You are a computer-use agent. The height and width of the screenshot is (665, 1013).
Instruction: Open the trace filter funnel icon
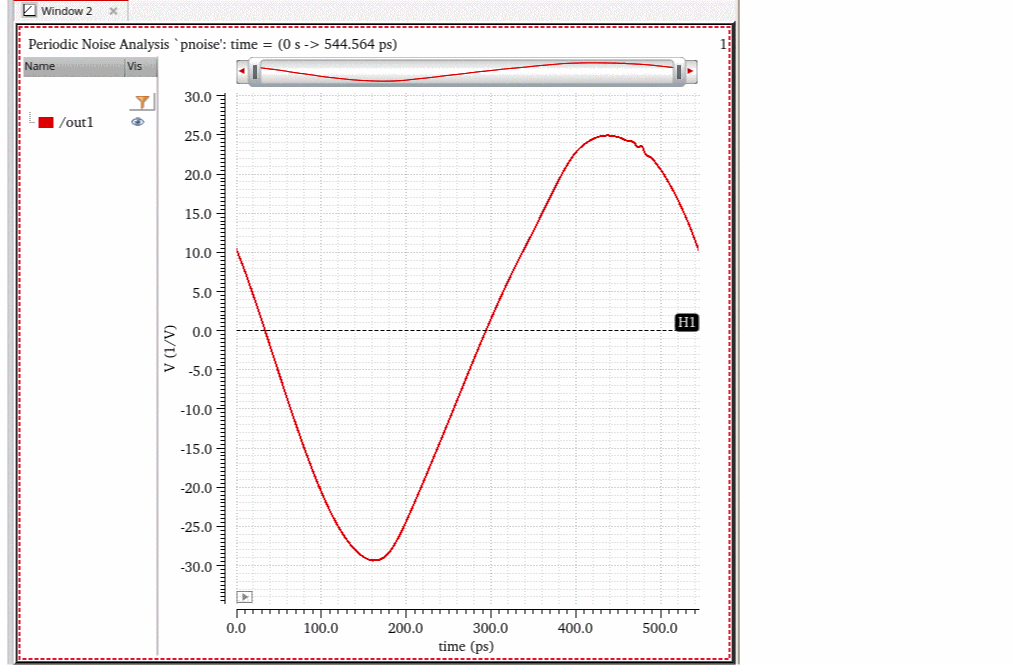coord(142,102)
